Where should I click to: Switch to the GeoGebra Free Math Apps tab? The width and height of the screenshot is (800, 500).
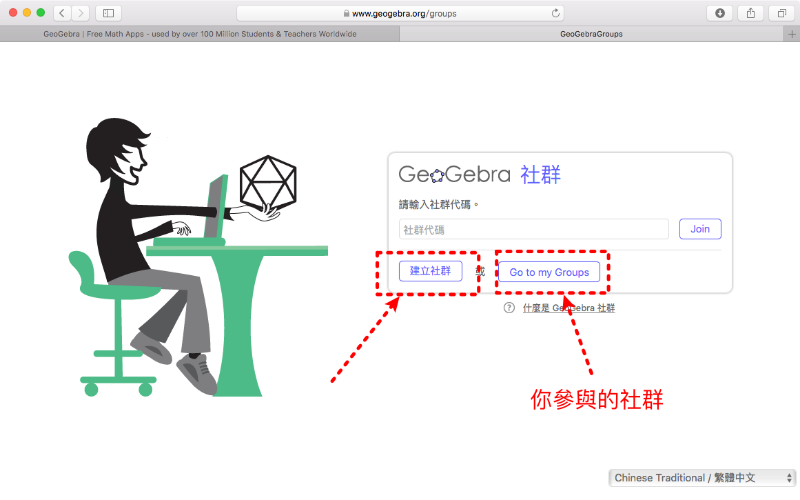[199, 34]
